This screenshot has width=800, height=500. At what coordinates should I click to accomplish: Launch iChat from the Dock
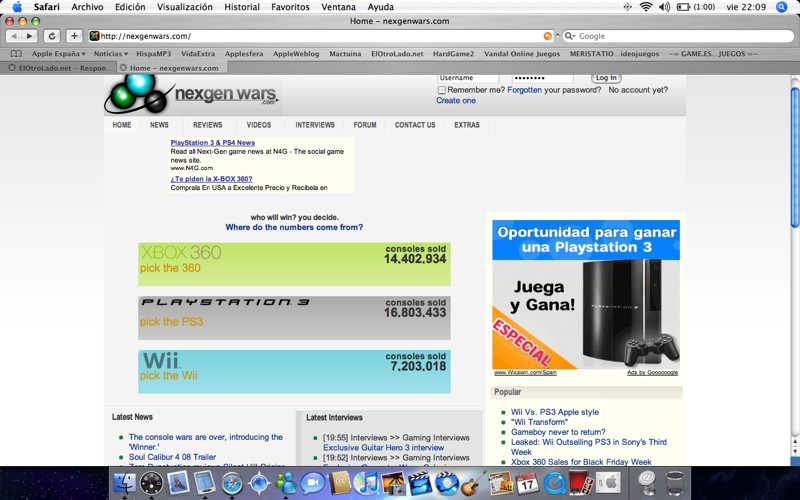point(312,482)
